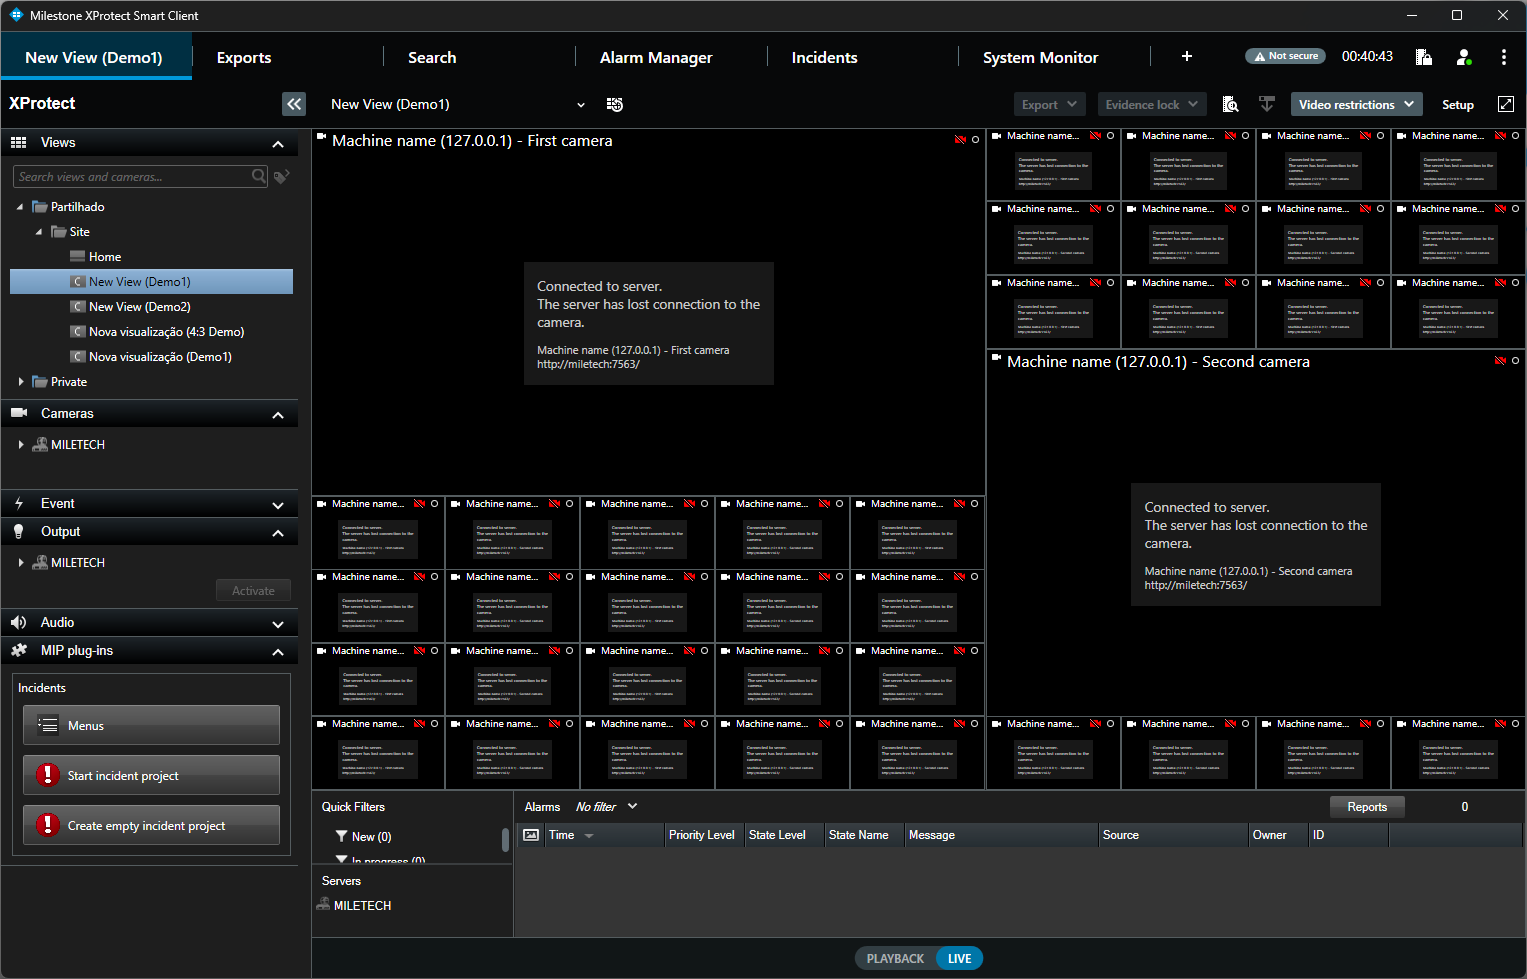Click the magnifier icon in search views field
The width and height of the screenshot is (1527, 979).
(259, 176)
